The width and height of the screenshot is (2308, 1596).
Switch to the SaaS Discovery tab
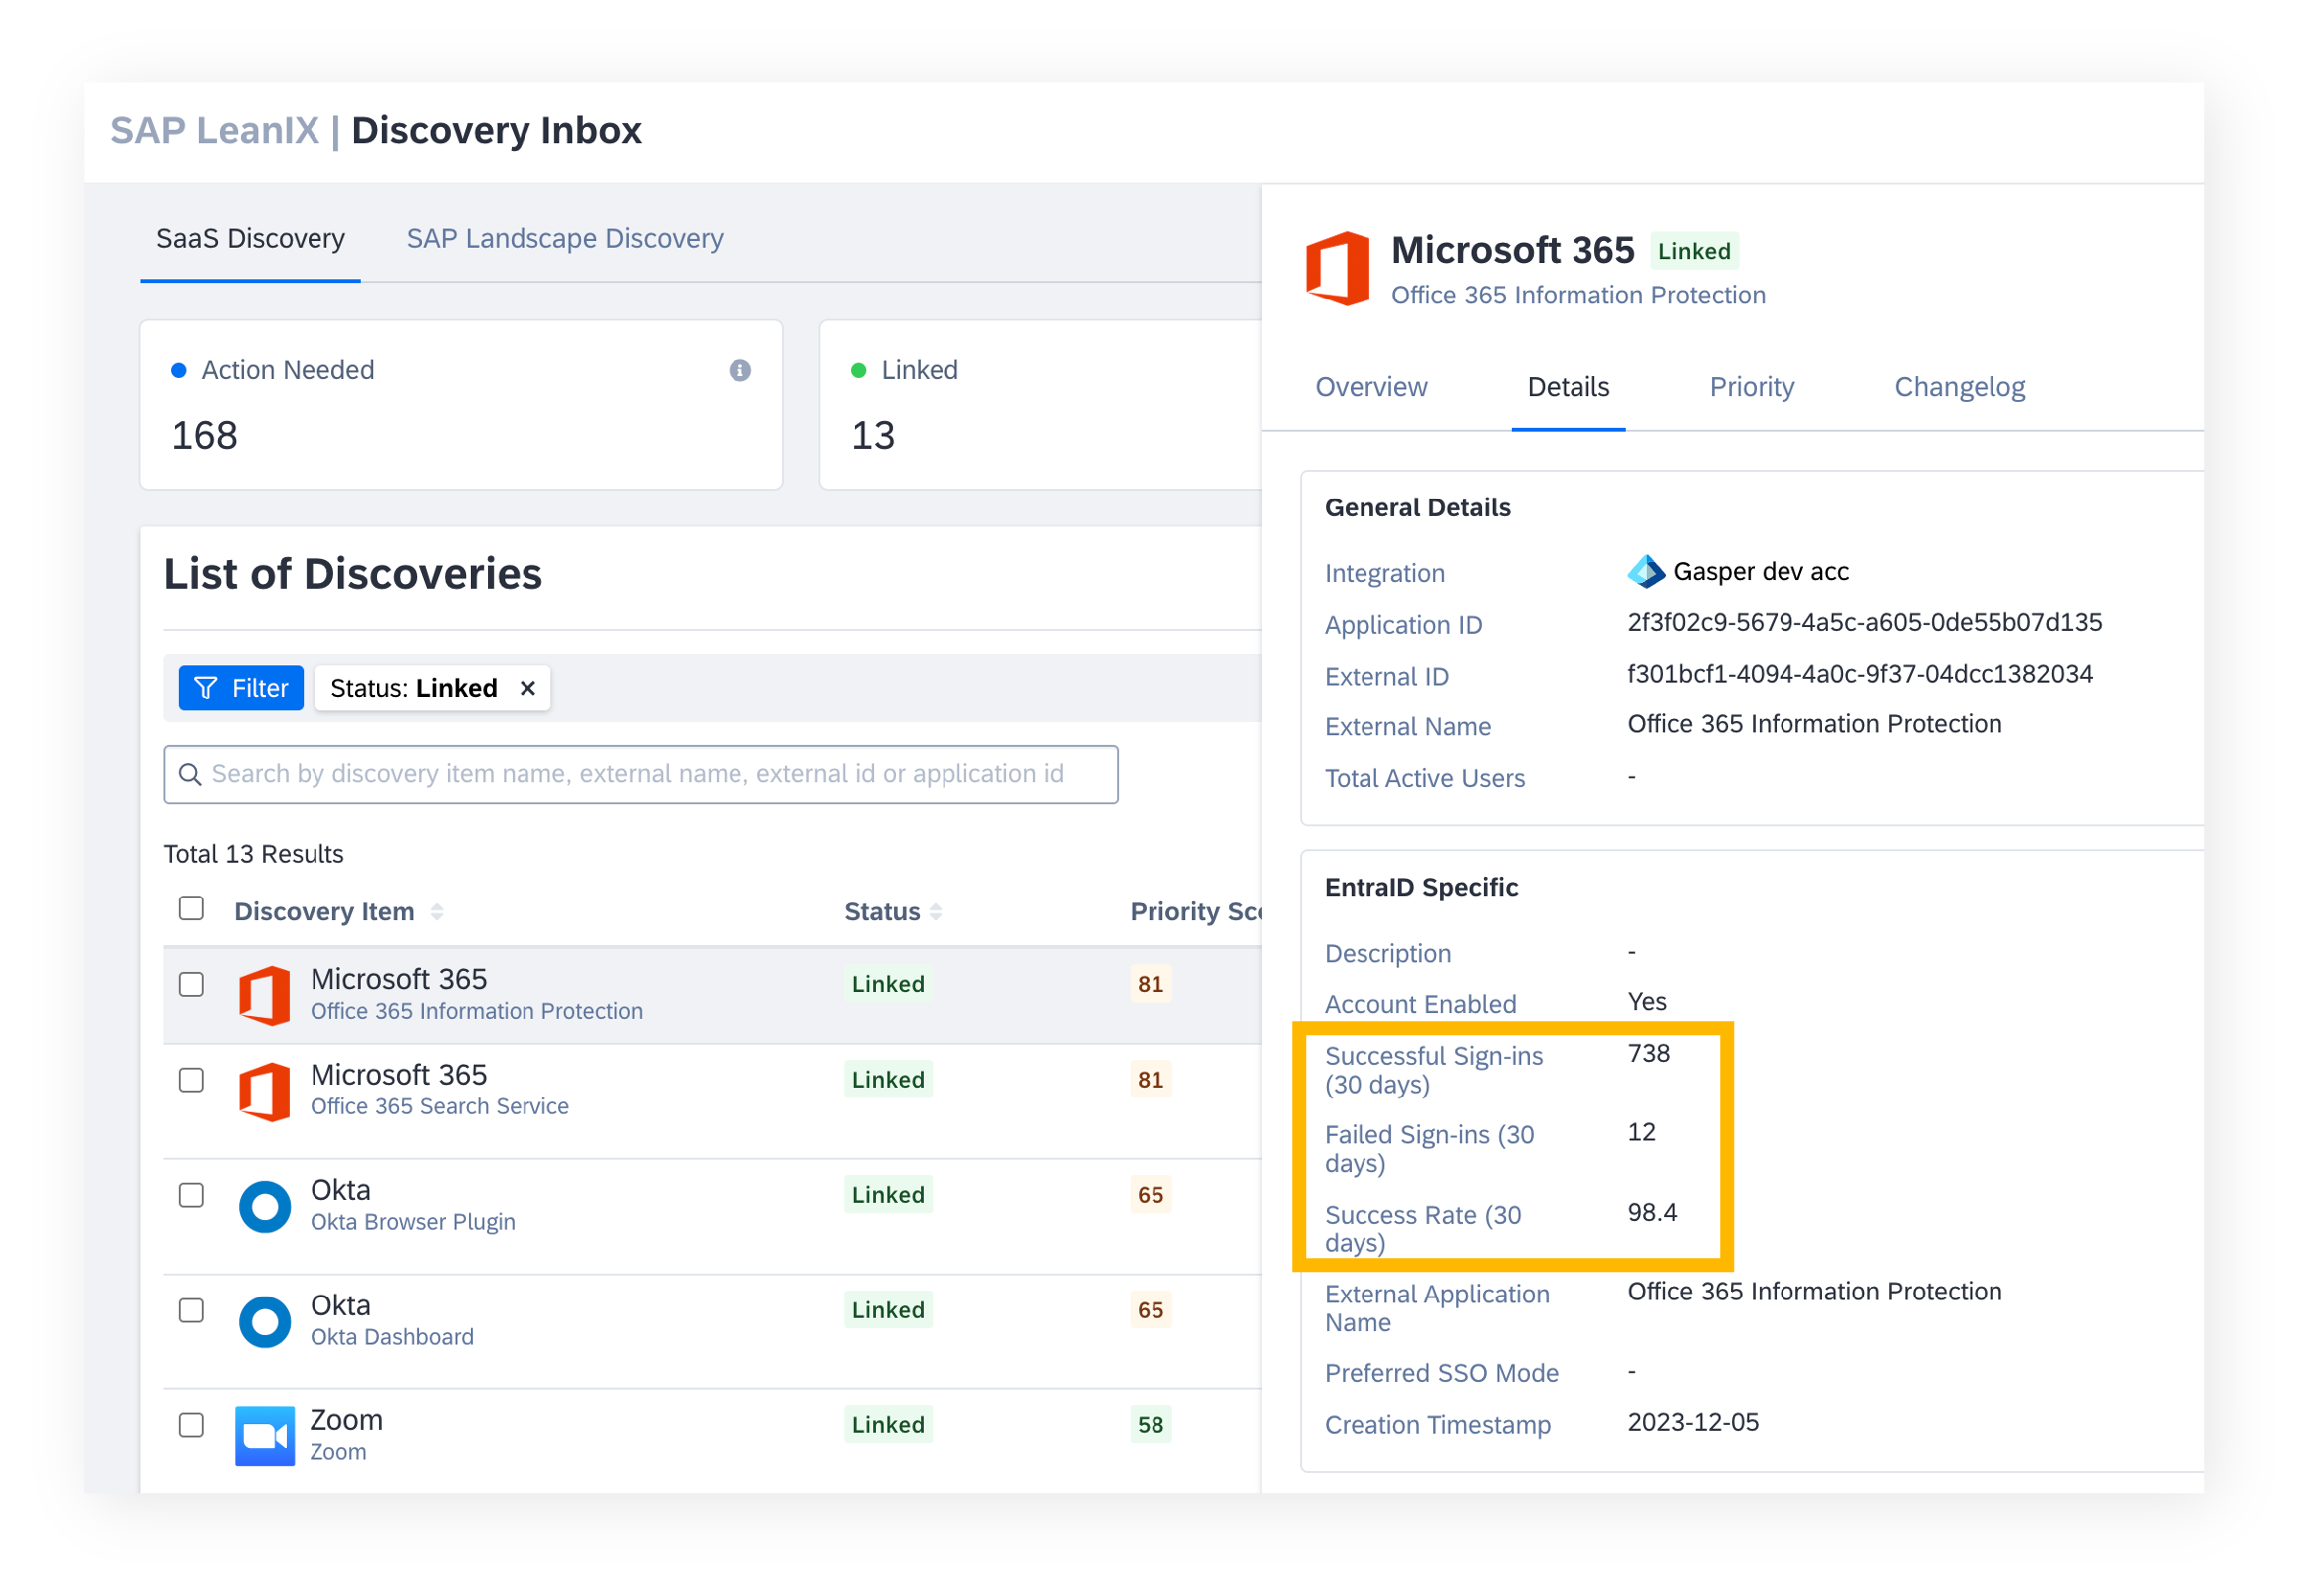point(250,238)
